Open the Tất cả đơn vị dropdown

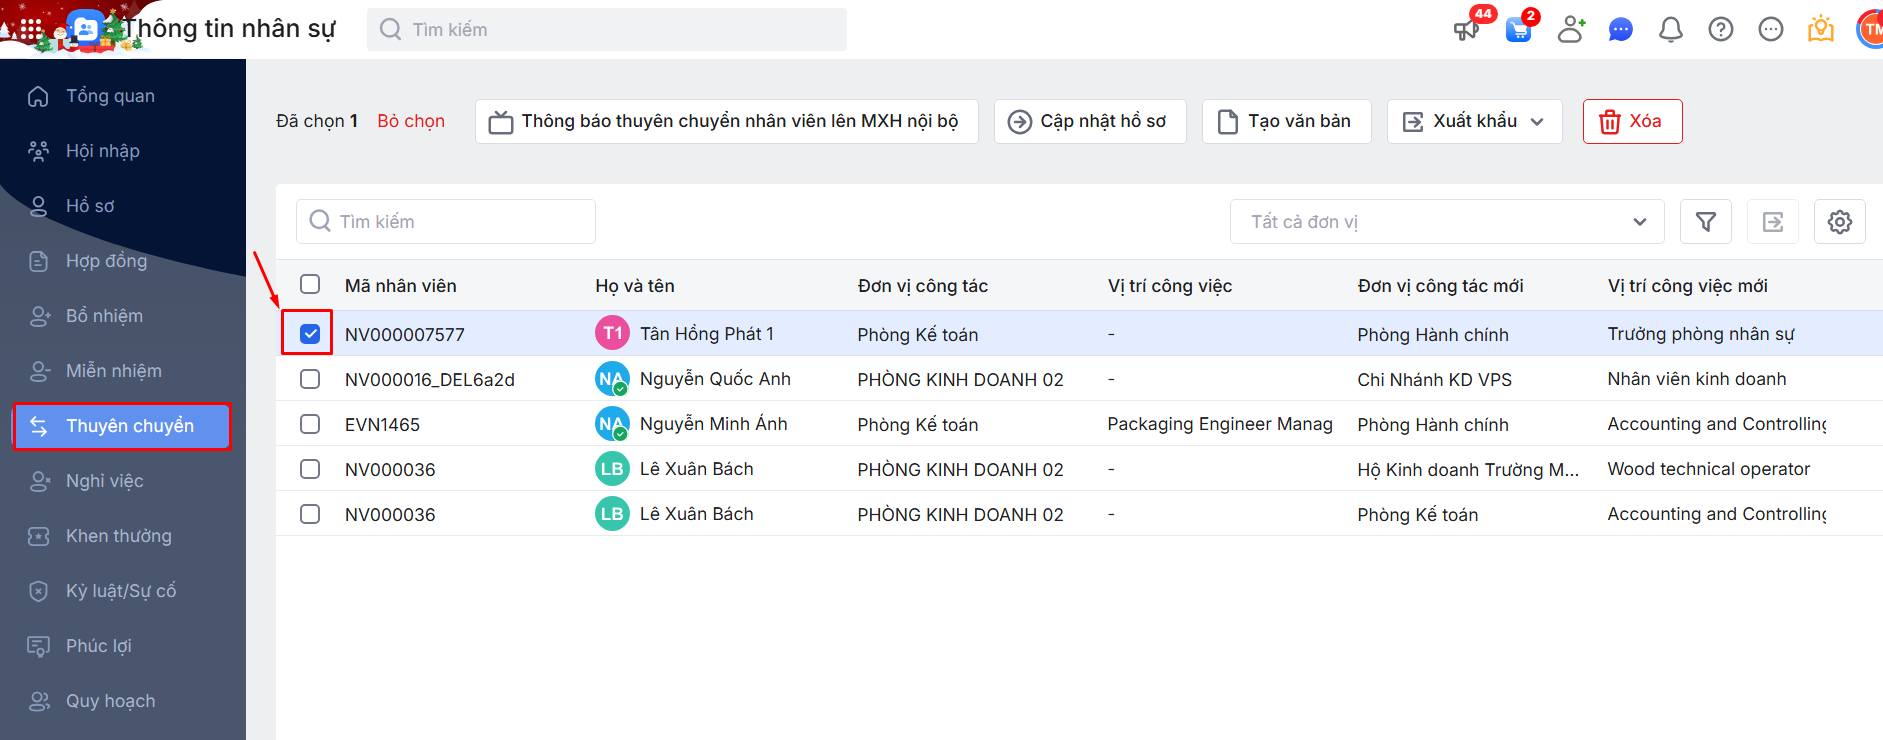1446,222
